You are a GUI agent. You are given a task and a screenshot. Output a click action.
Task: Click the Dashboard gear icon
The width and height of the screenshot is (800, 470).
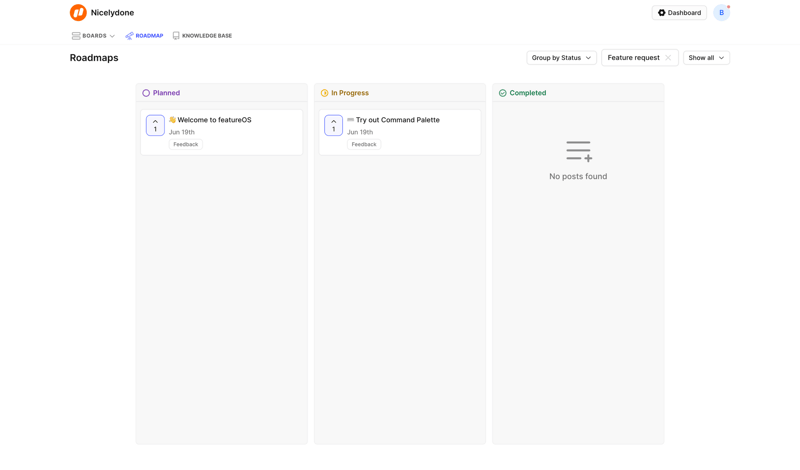coord(662,13)
